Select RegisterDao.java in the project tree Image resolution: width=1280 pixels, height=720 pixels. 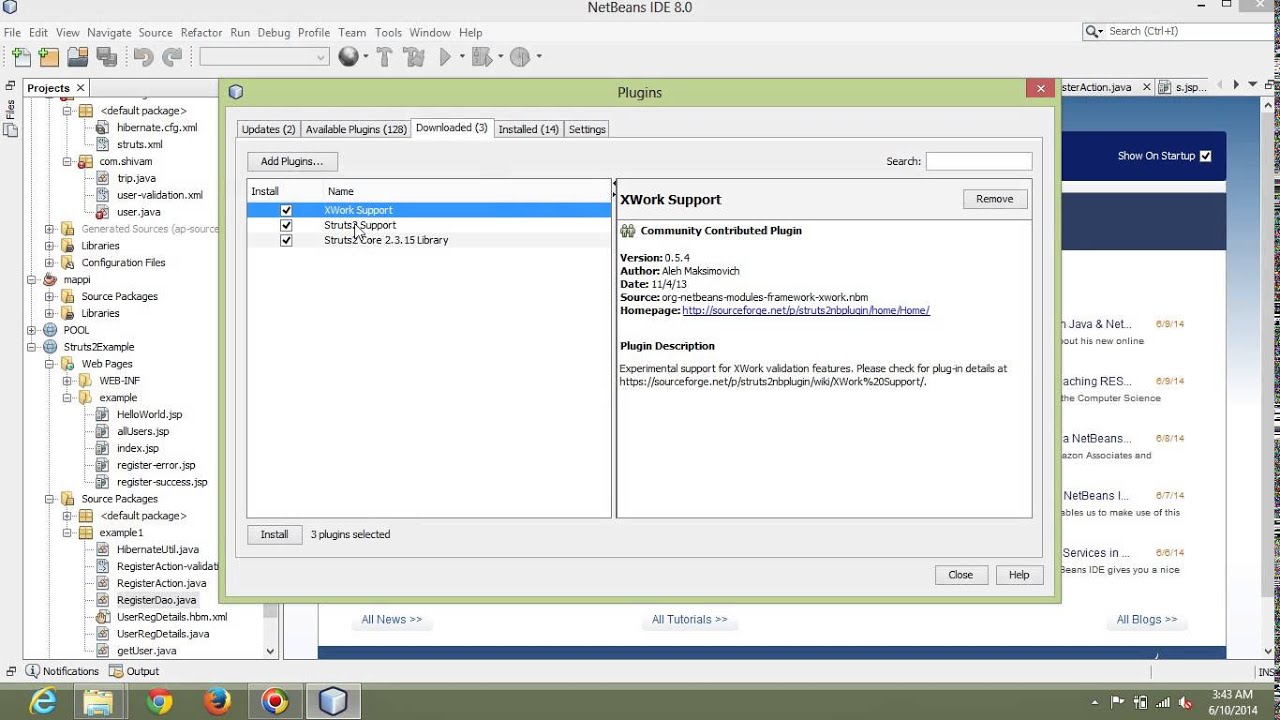coord(156,600)
